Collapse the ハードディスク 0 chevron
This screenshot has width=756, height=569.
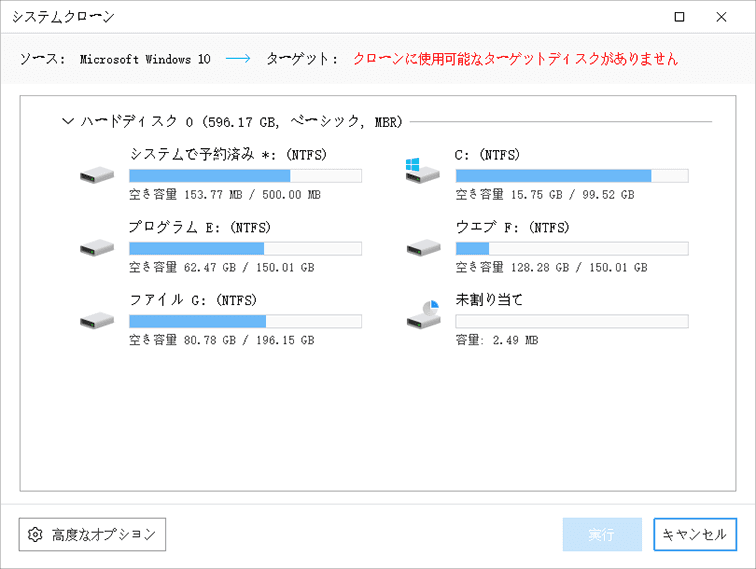(x=68, y=122)
